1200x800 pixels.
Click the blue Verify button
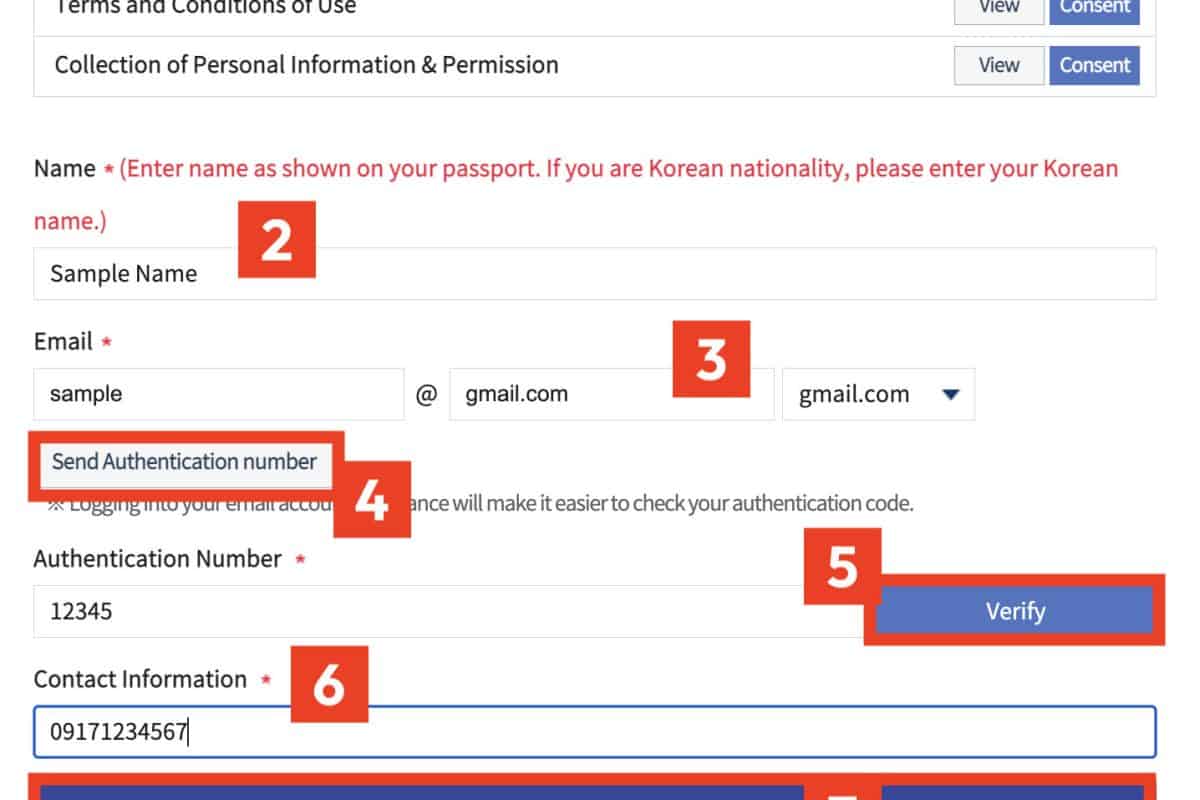tap(1014, 611)
